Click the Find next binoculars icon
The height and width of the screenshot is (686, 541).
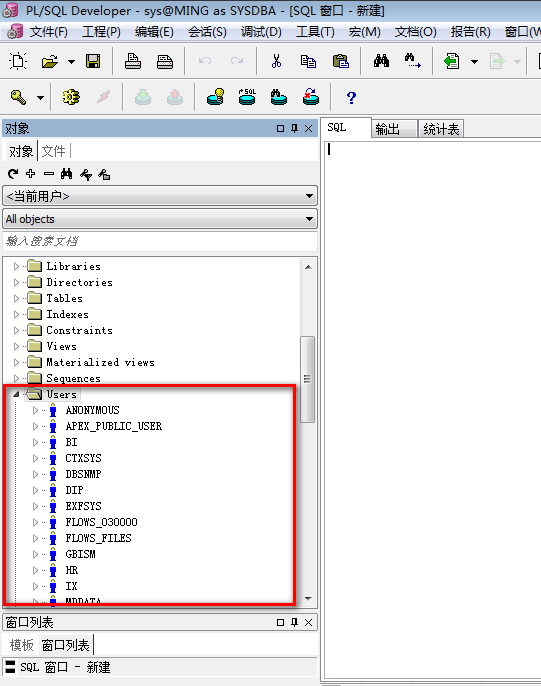[x=412, y=61]
